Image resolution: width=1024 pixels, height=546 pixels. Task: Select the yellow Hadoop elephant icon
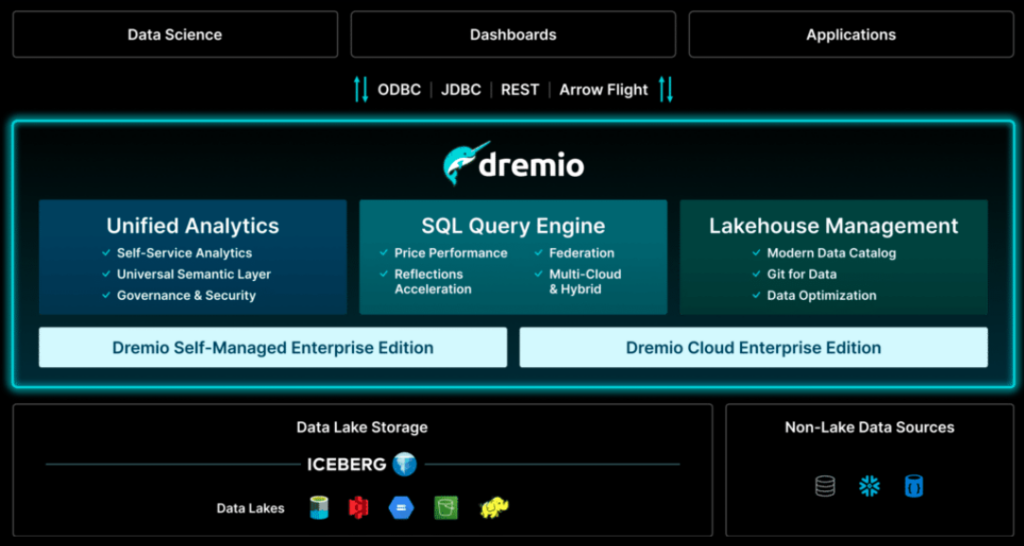click(x=494, y=507)
